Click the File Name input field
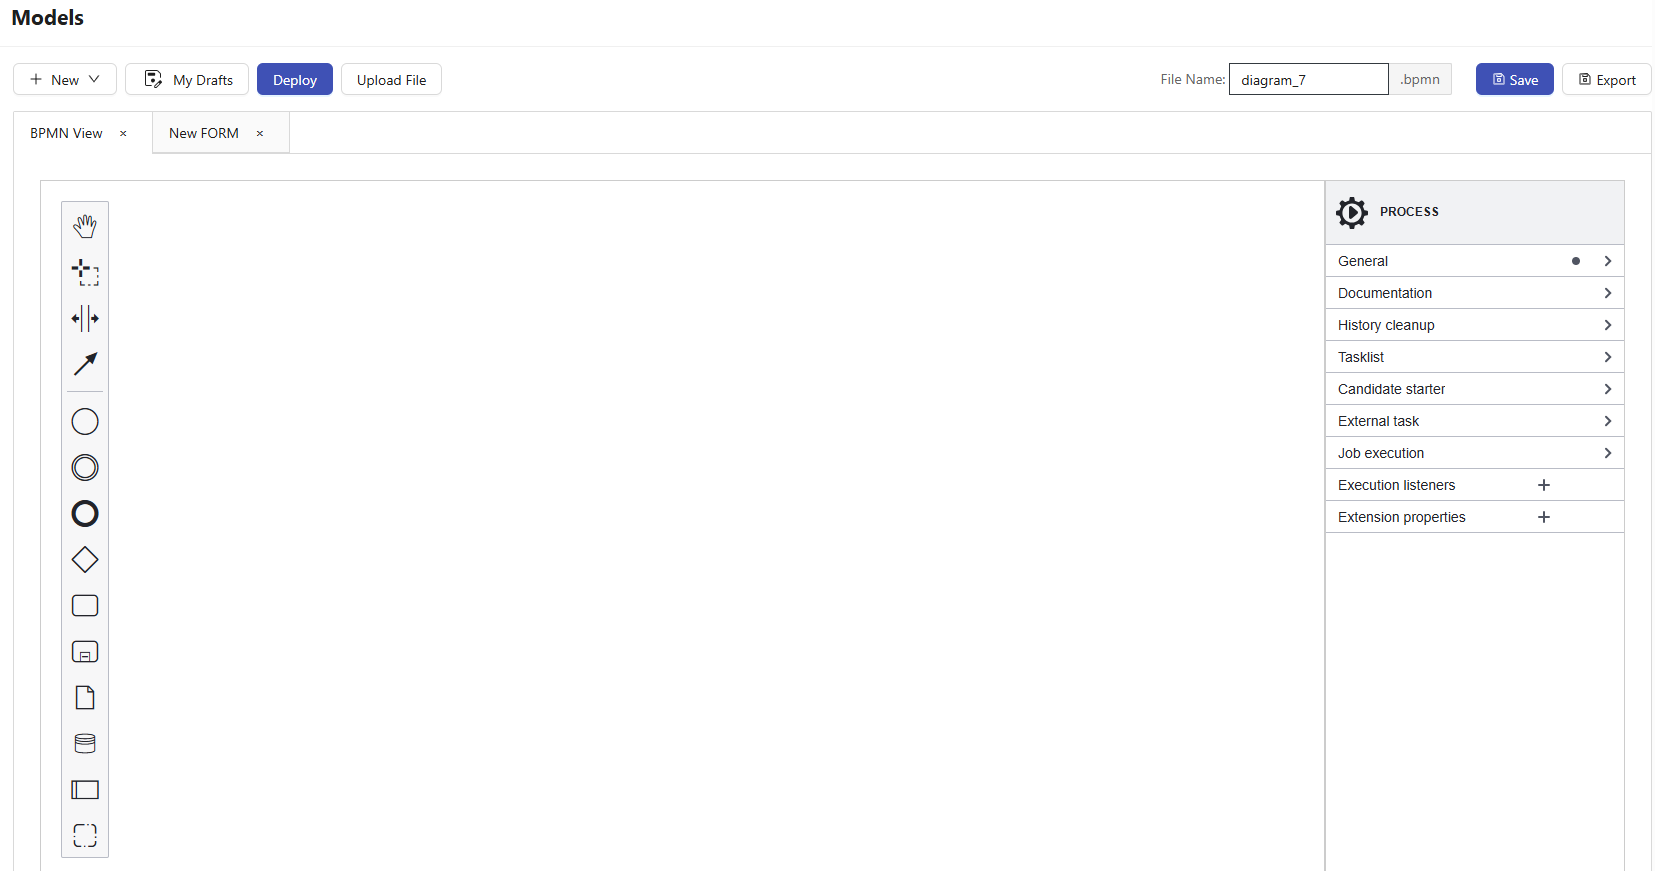This screenshot has width=1655, height=871. click(1308, 80)
